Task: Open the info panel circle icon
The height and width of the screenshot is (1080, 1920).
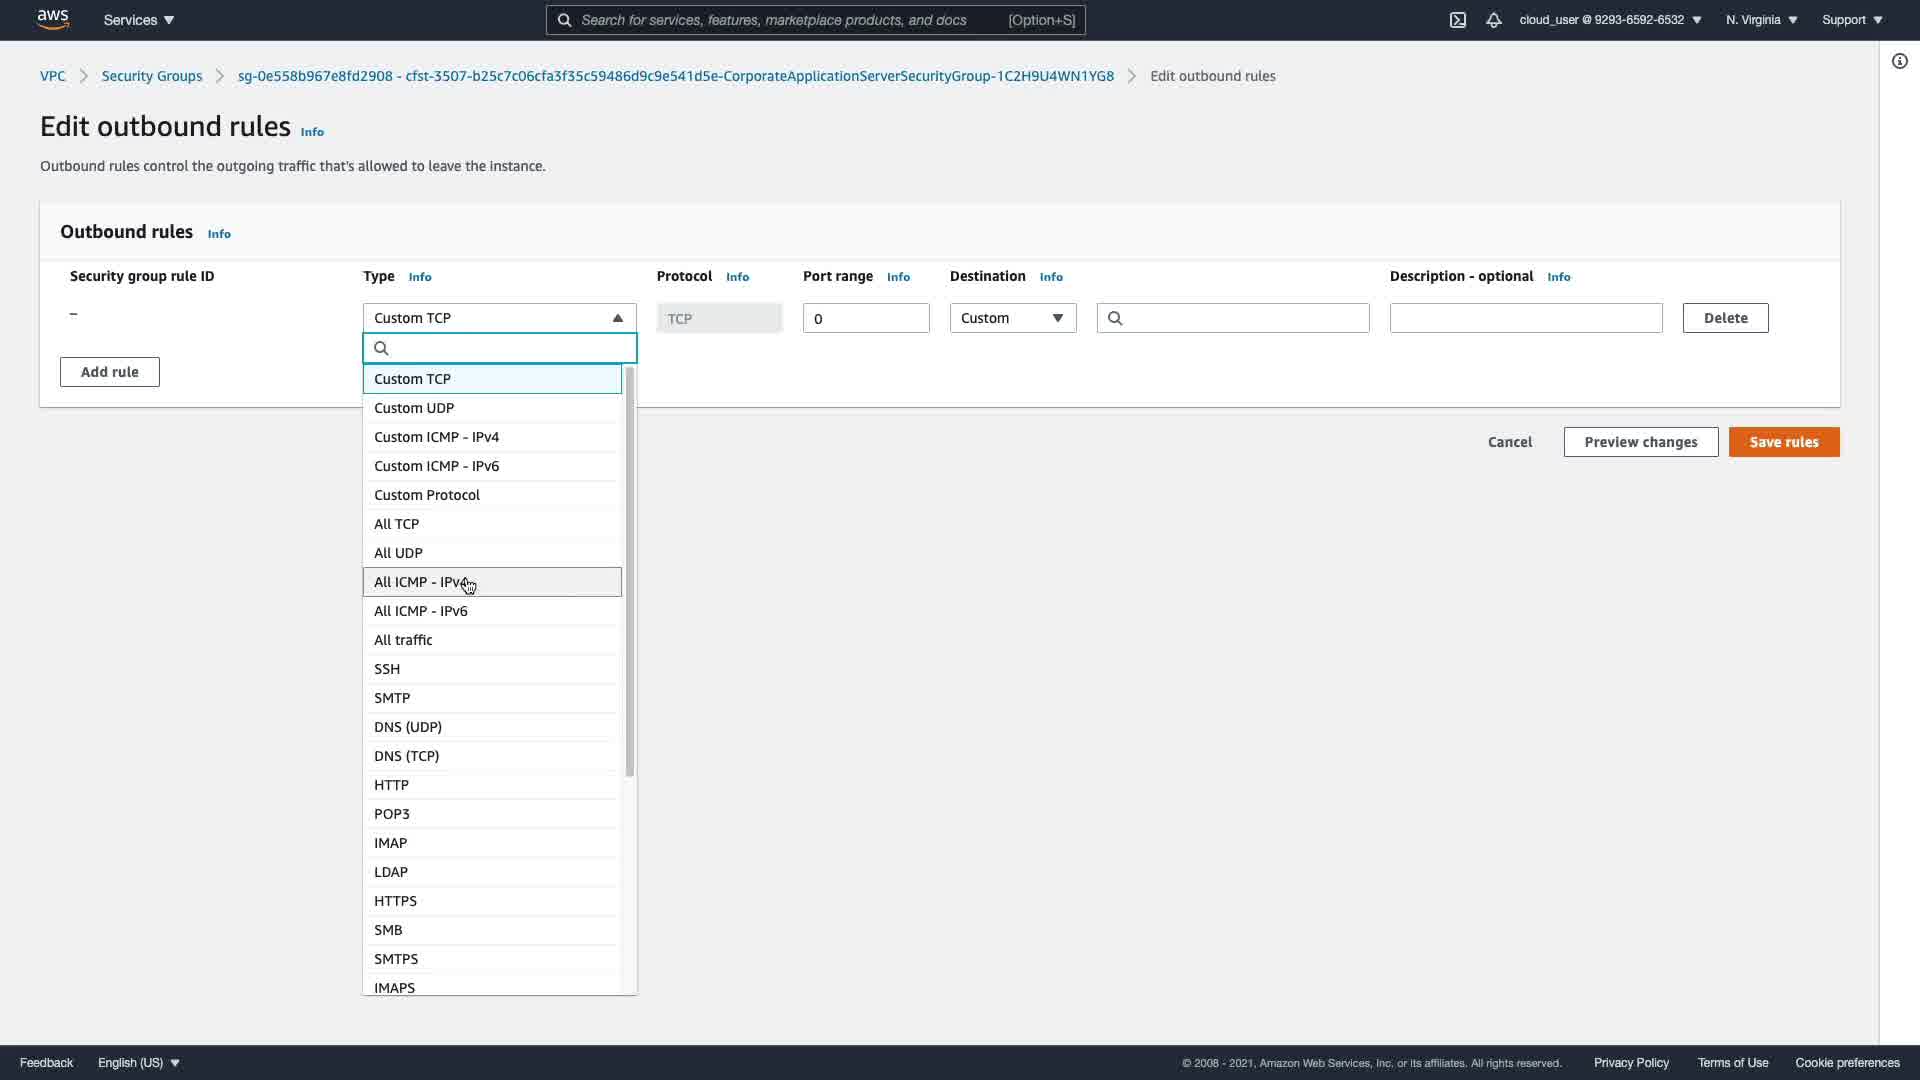Action: point(1900,61)
